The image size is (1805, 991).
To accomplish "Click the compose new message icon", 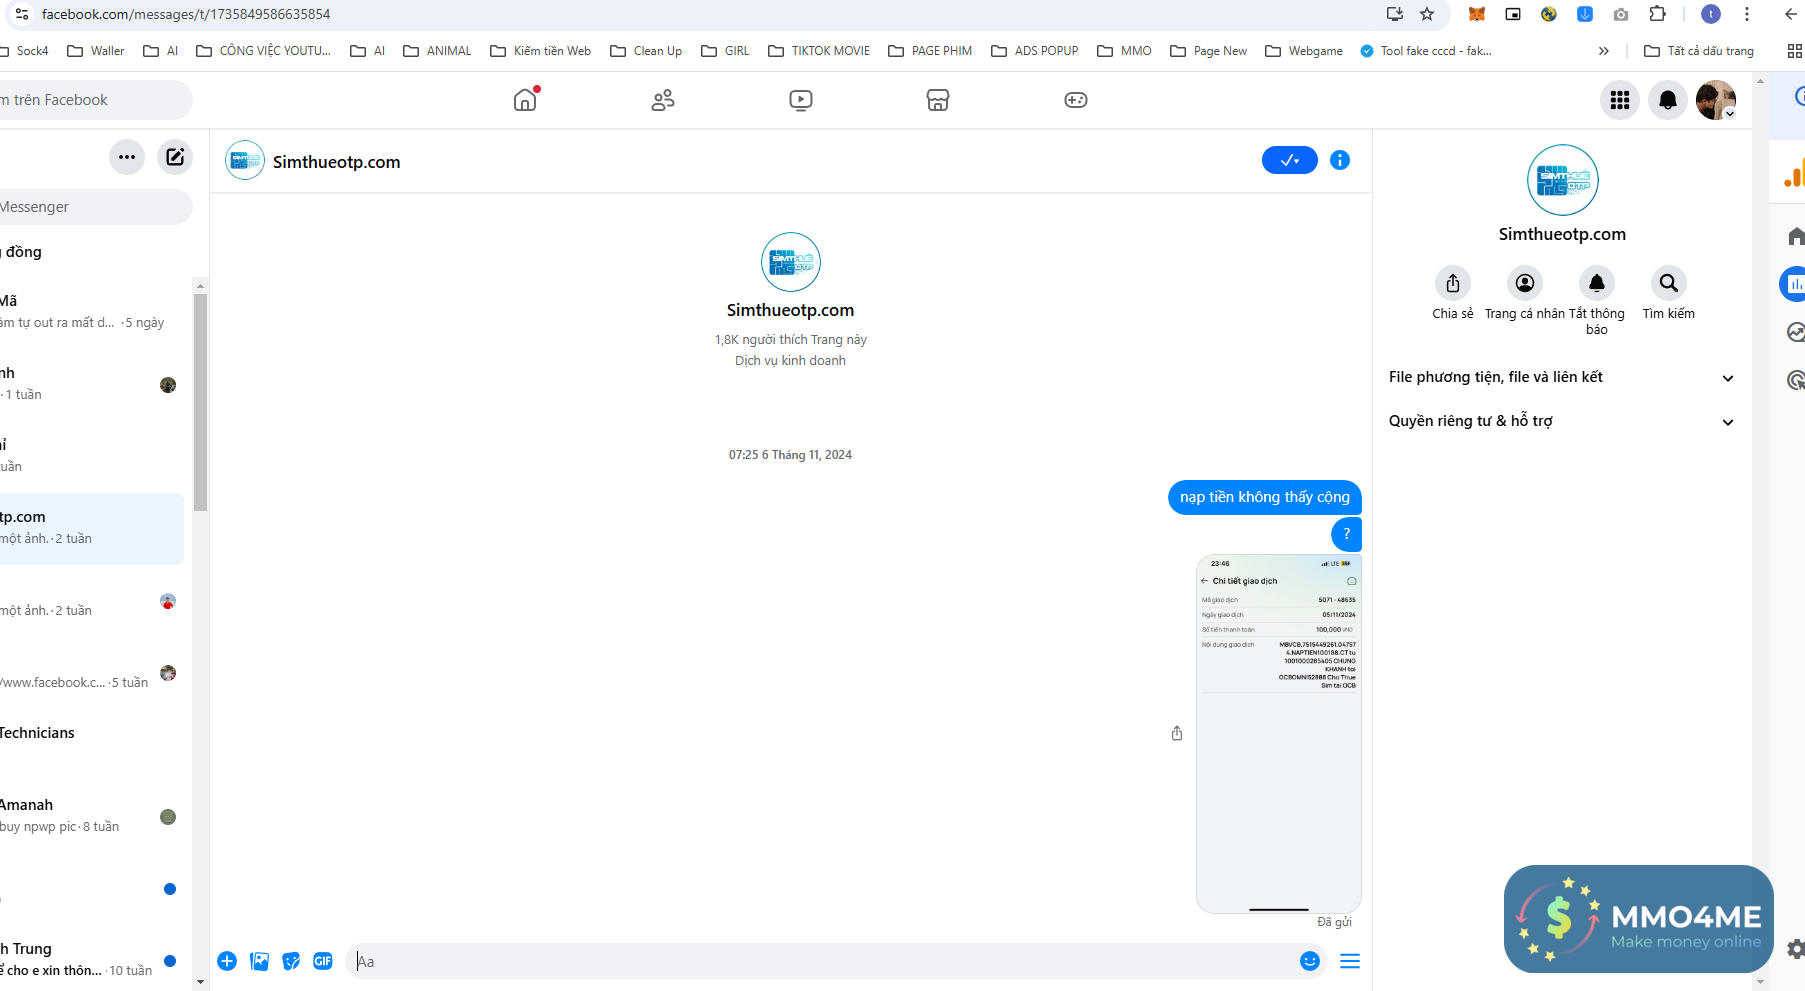I will click(175, 157).
